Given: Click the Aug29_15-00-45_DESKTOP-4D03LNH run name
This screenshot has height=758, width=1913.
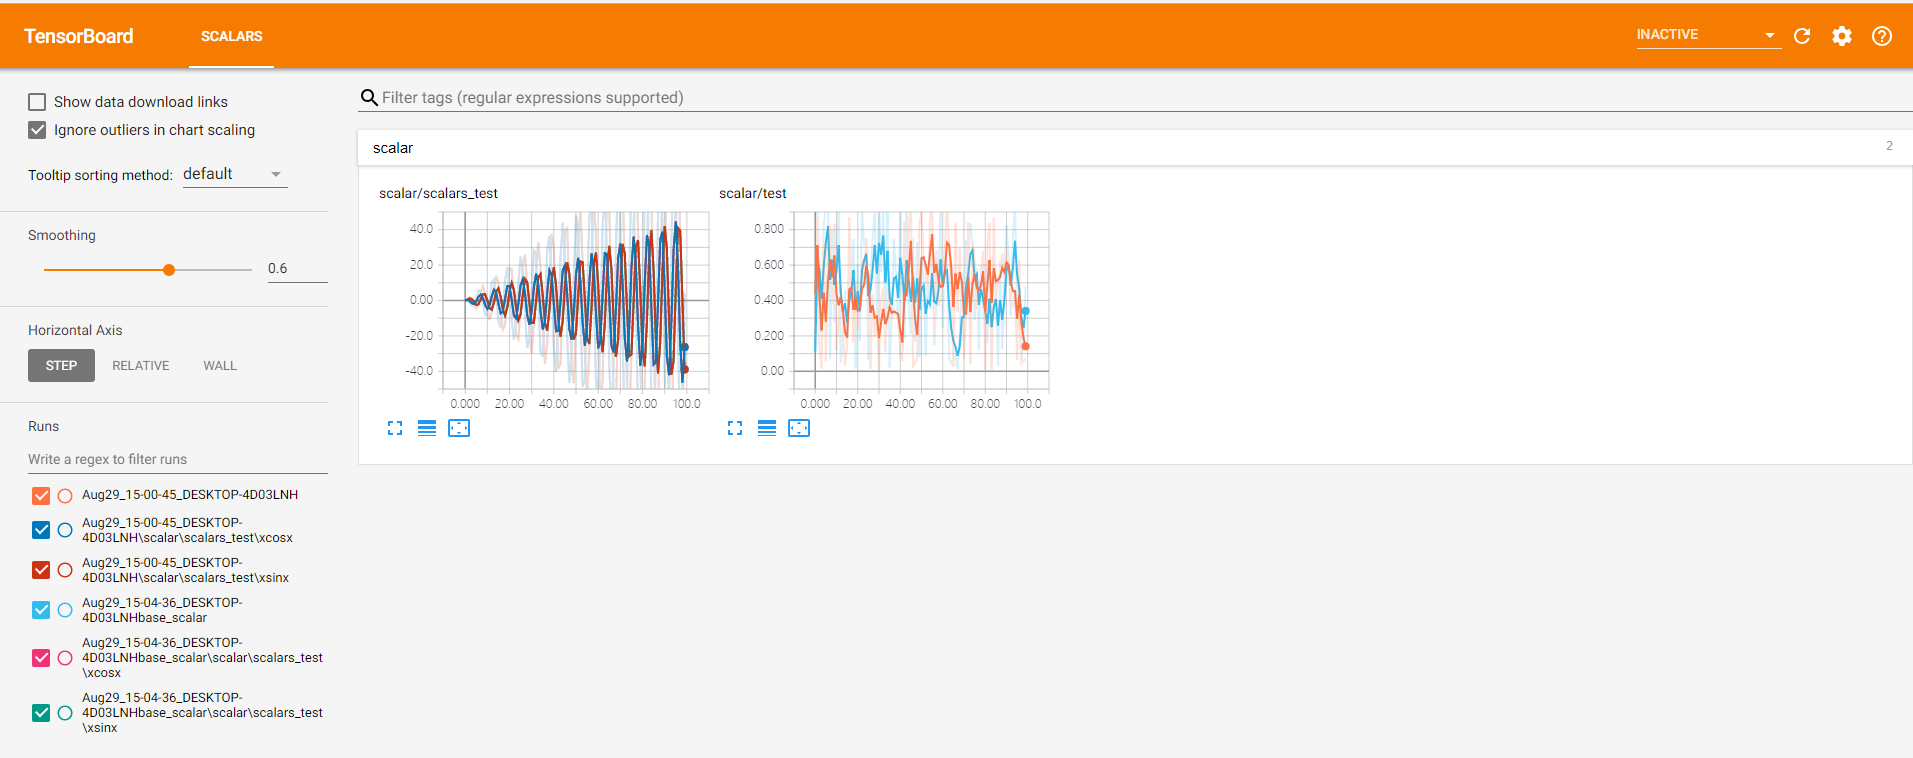Looking at the screenshot, I should (190, 495).
